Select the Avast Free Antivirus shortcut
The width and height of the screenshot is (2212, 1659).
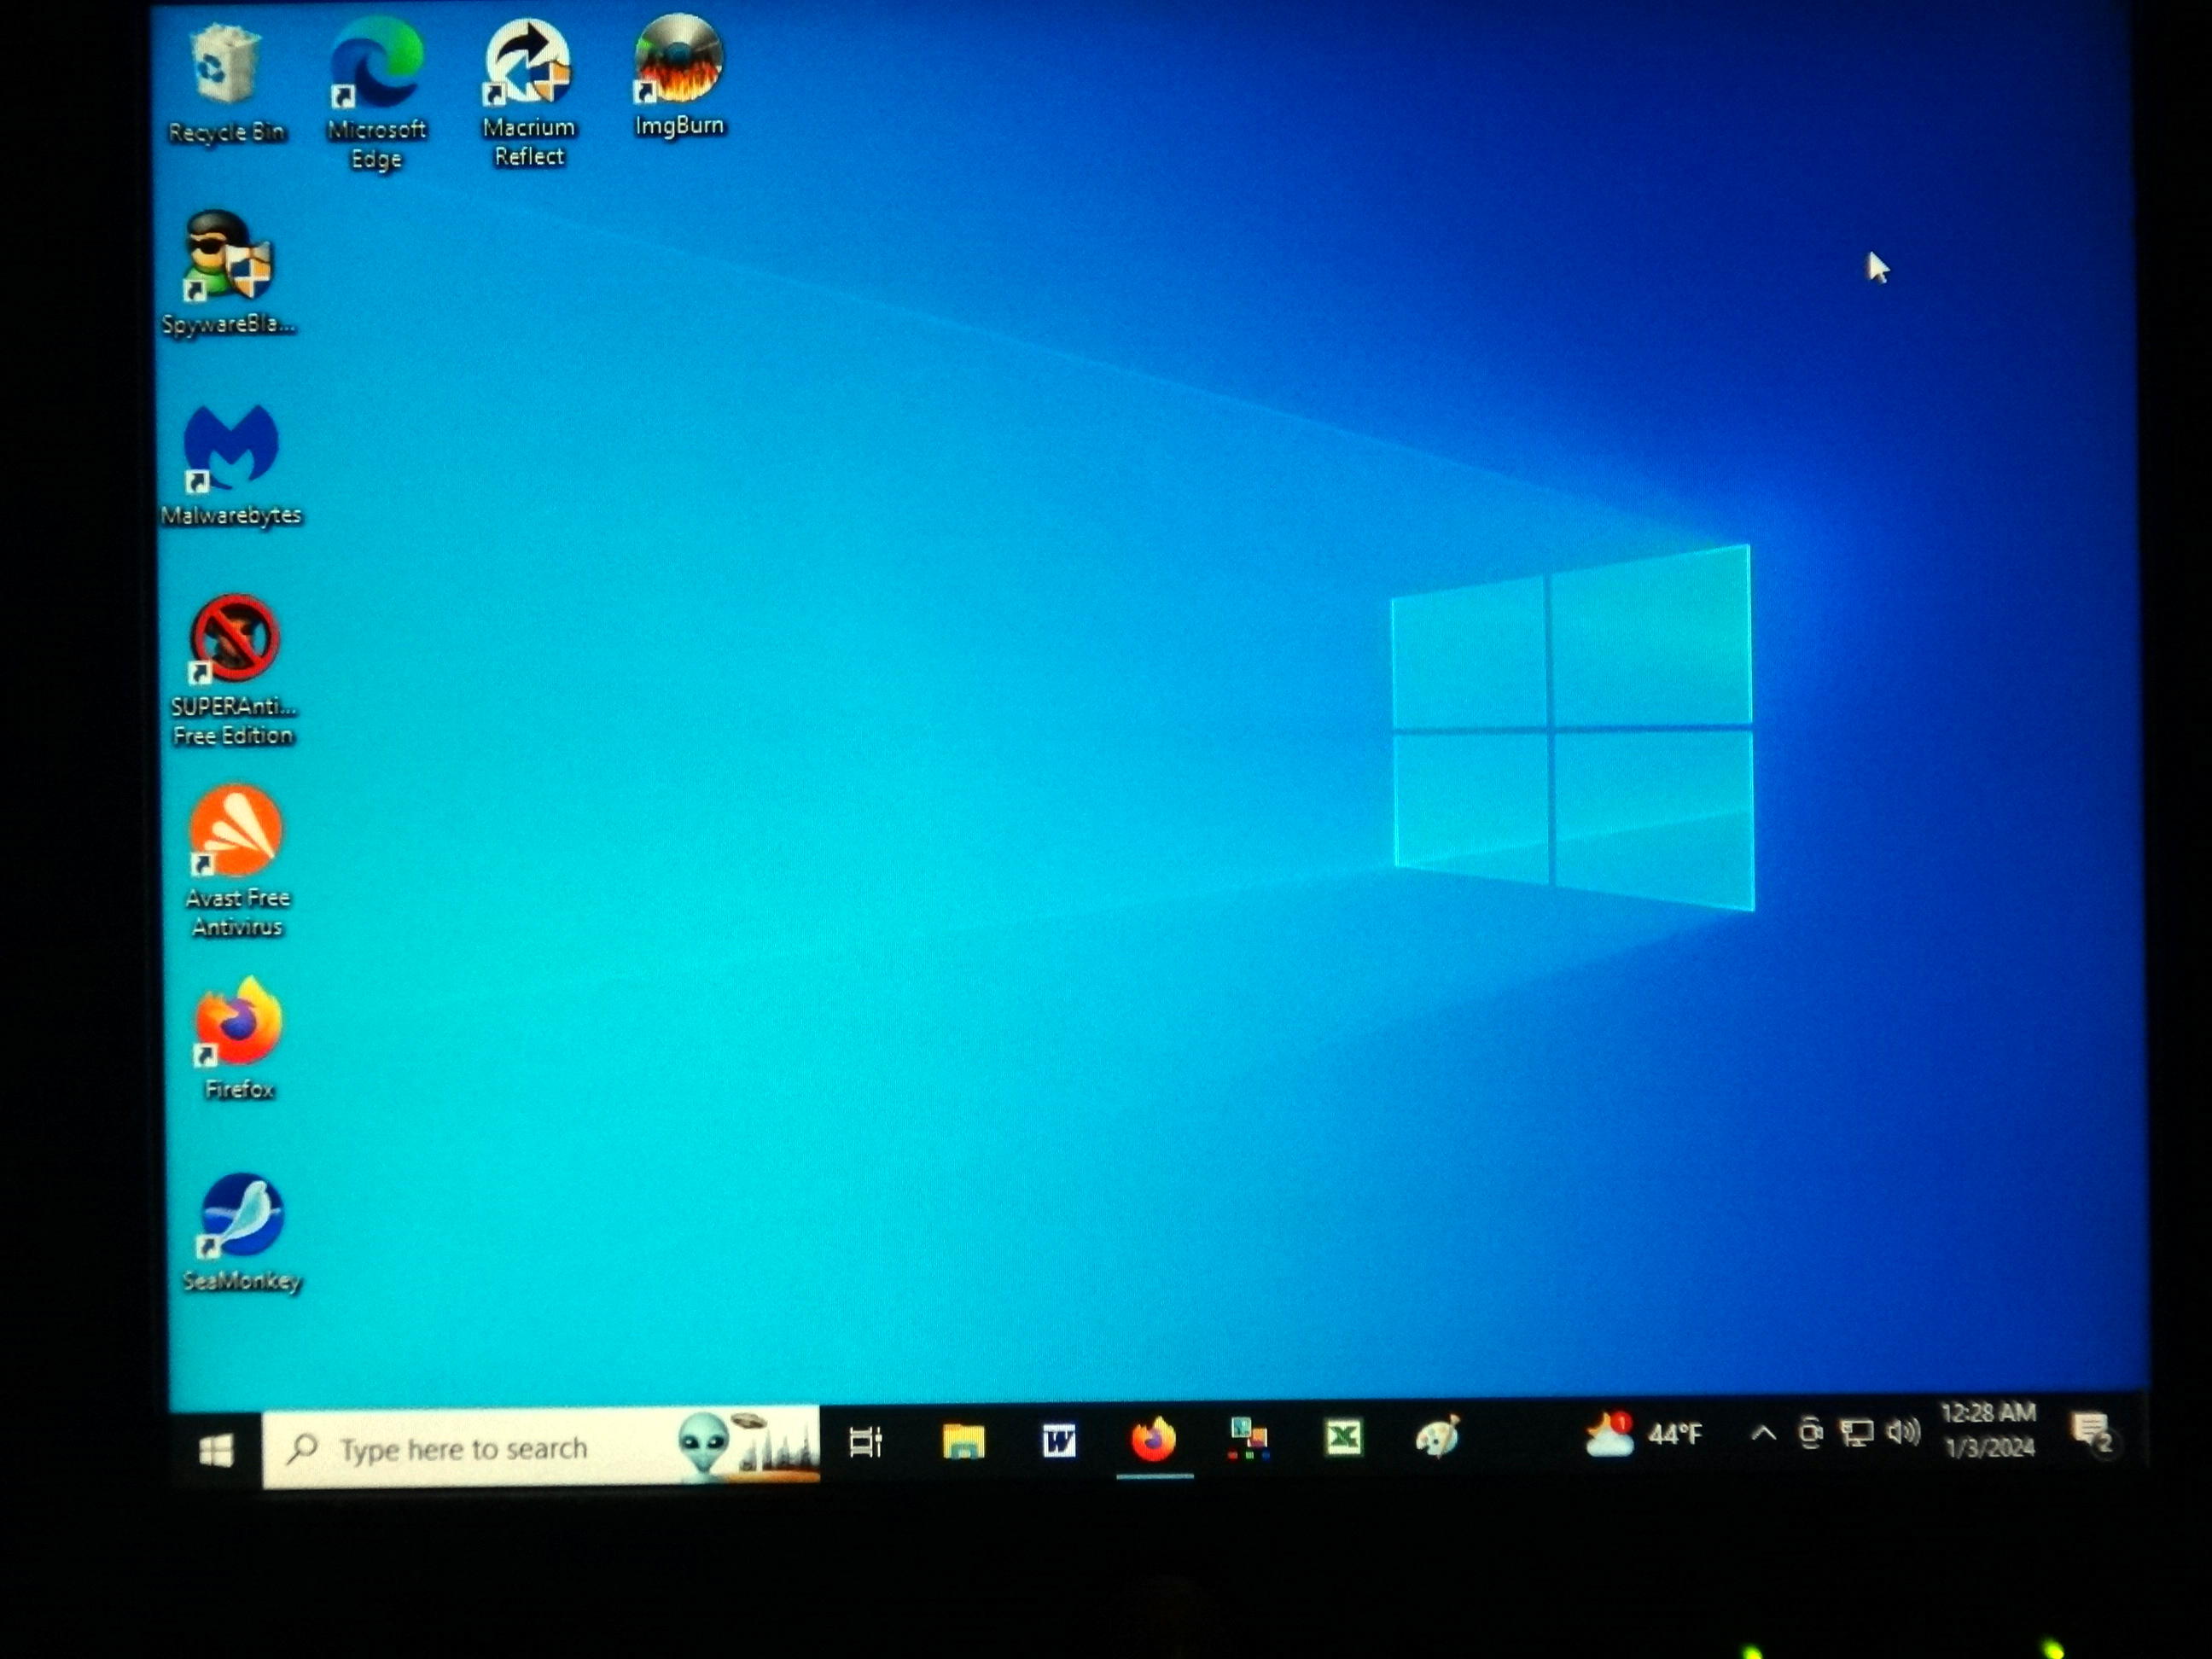pyautogui.click(x=237, y=862)
